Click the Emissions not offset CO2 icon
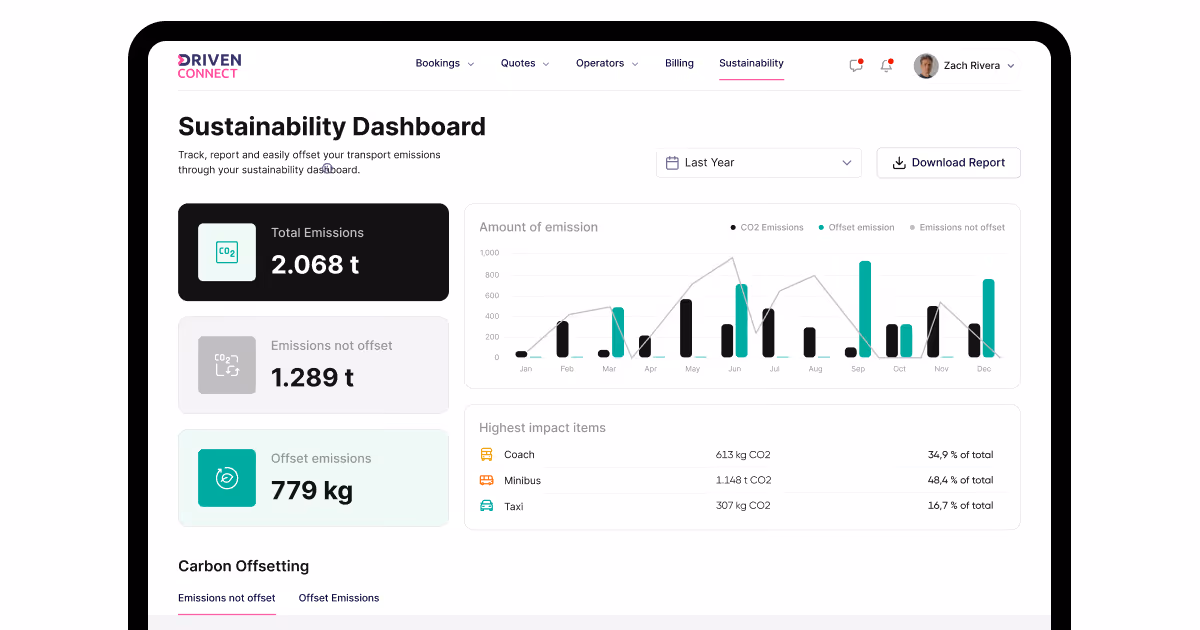The image size is (1200, 630). [x=227, y=365]
